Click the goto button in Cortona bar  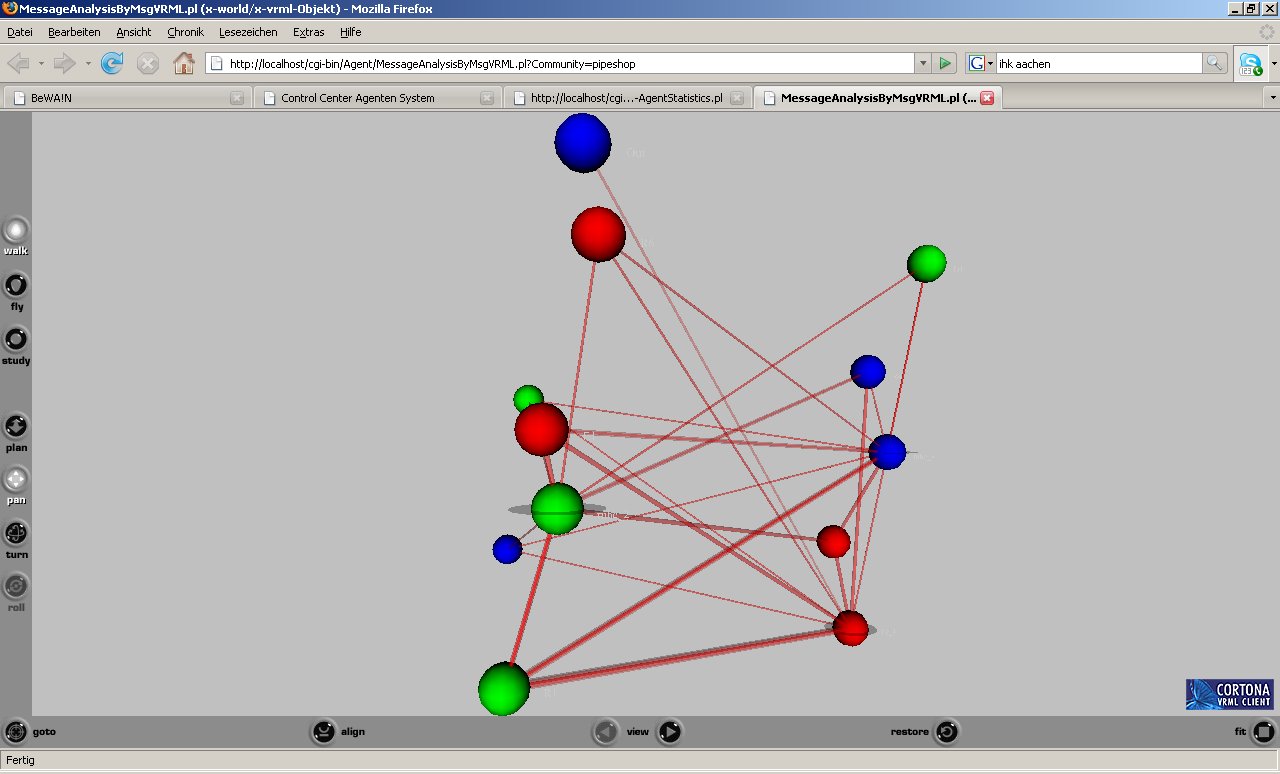click(16, 732)
